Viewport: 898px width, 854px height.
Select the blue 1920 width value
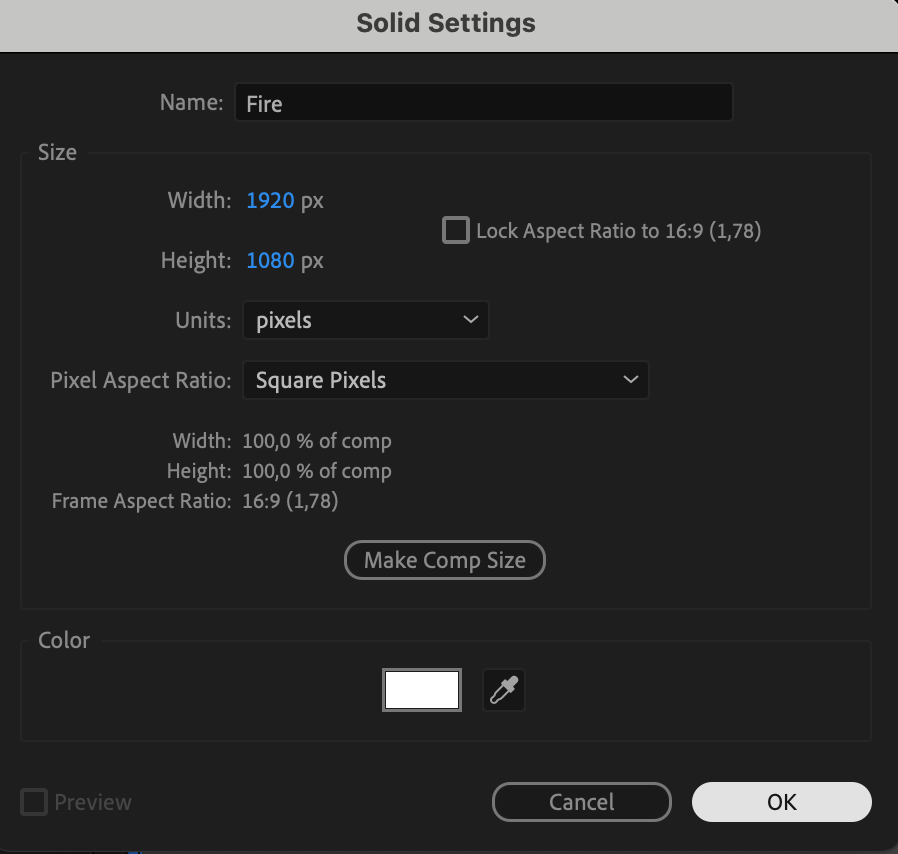pos(270,201)
